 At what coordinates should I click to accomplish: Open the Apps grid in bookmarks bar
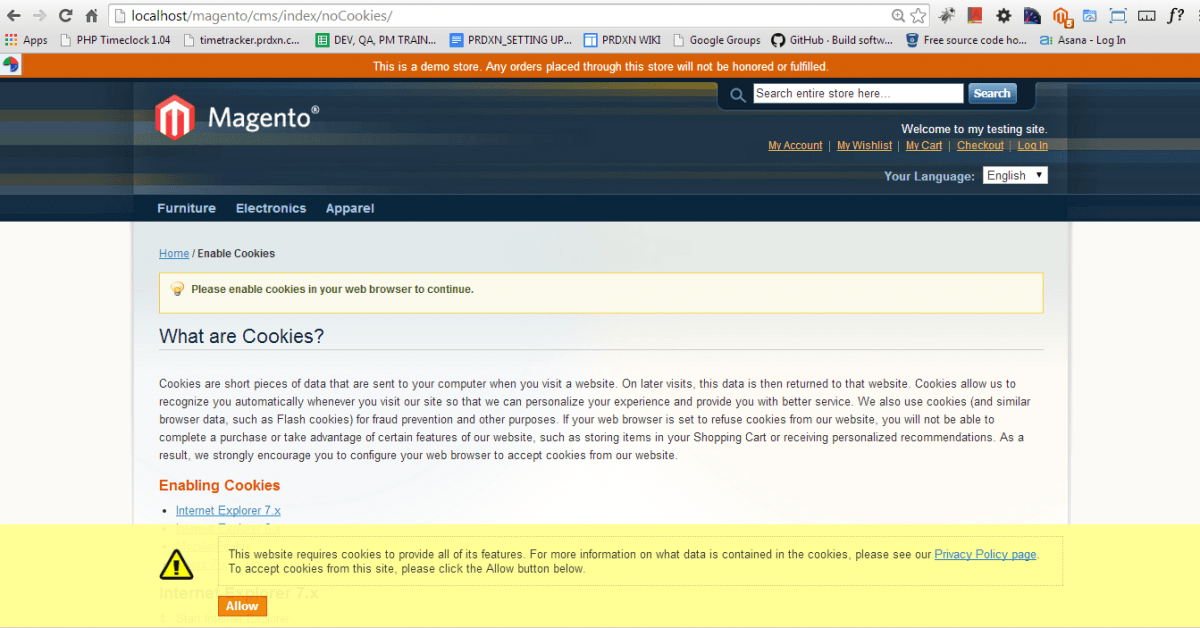click(x=26, y=40)
